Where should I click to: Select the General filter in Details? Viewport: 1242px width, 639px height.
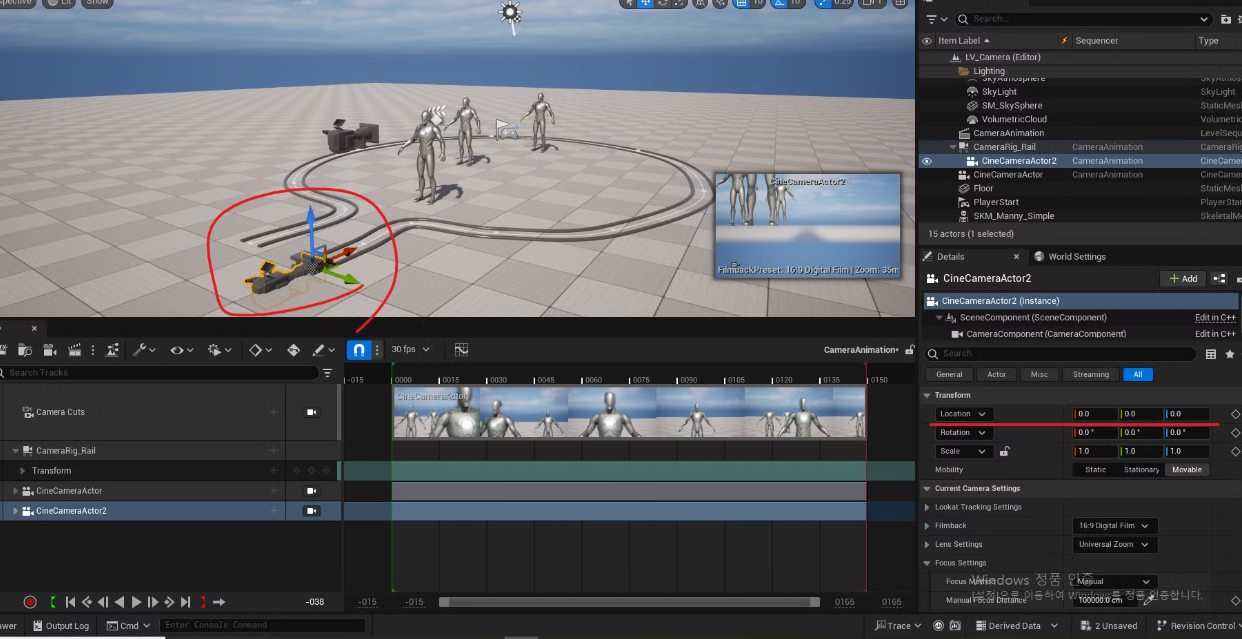949,375
